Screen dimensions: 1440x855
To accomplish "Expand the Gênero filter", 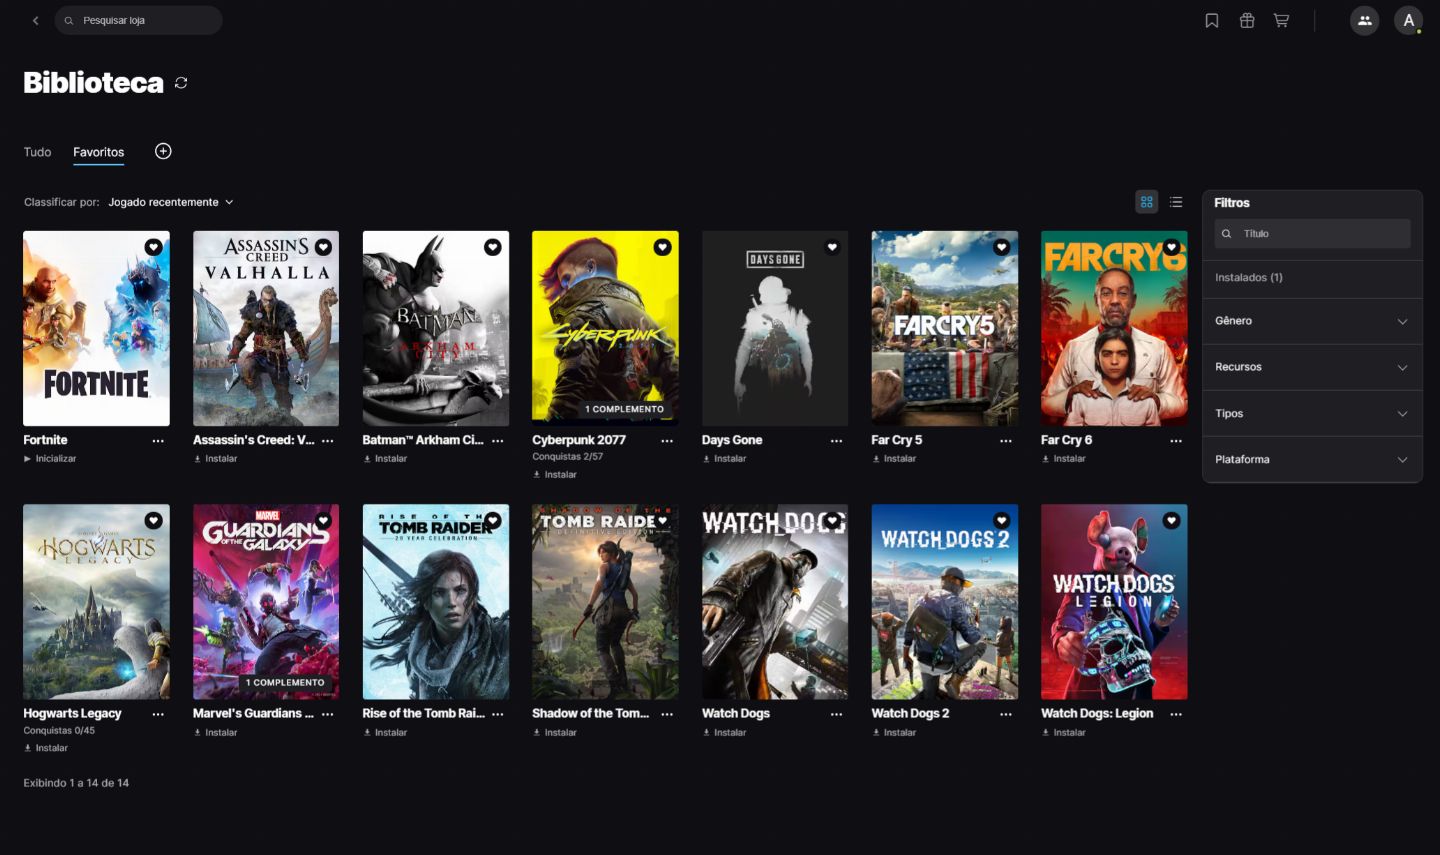I will coord(1312,321).
